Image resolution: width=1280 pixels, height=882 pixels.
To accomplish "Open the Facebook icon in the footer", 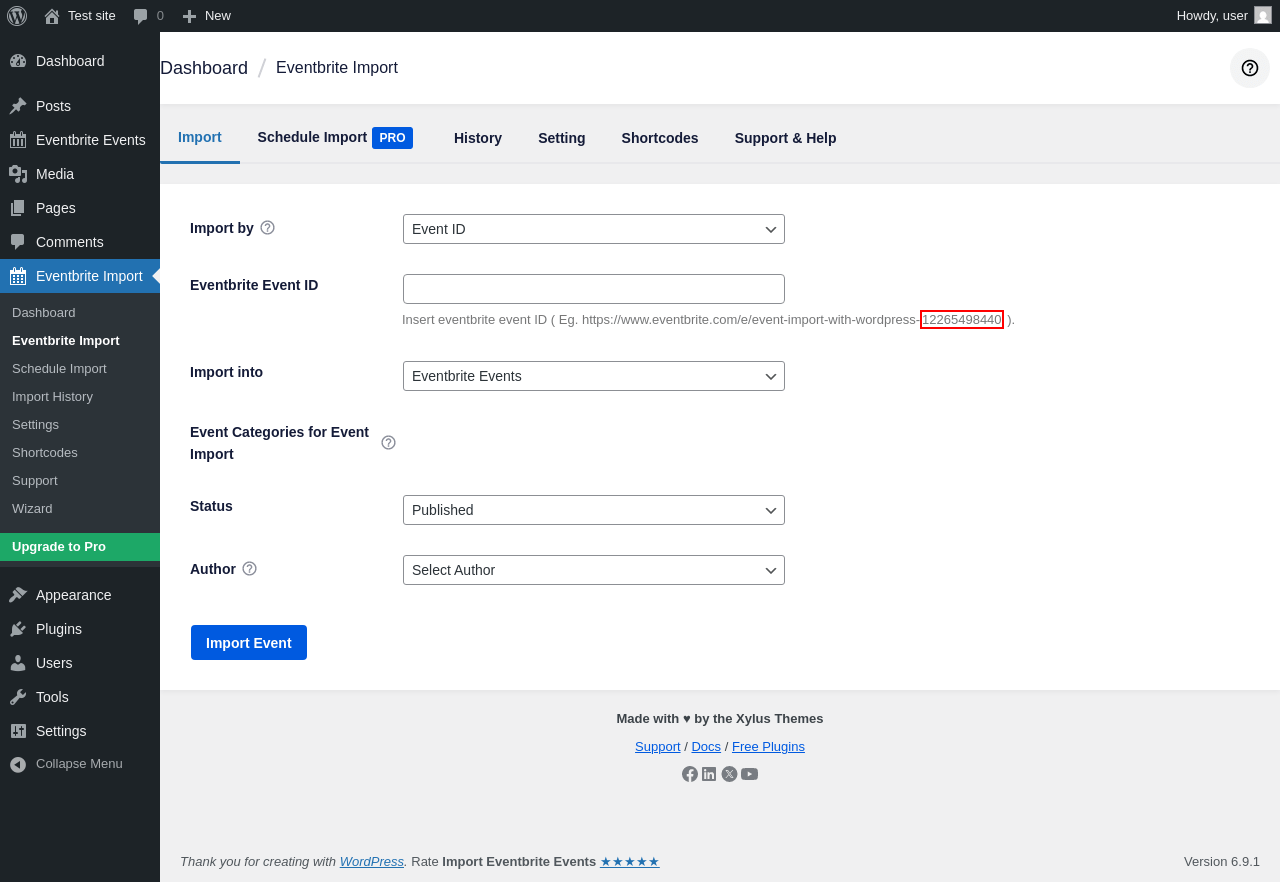I will [x=690, y=774].
